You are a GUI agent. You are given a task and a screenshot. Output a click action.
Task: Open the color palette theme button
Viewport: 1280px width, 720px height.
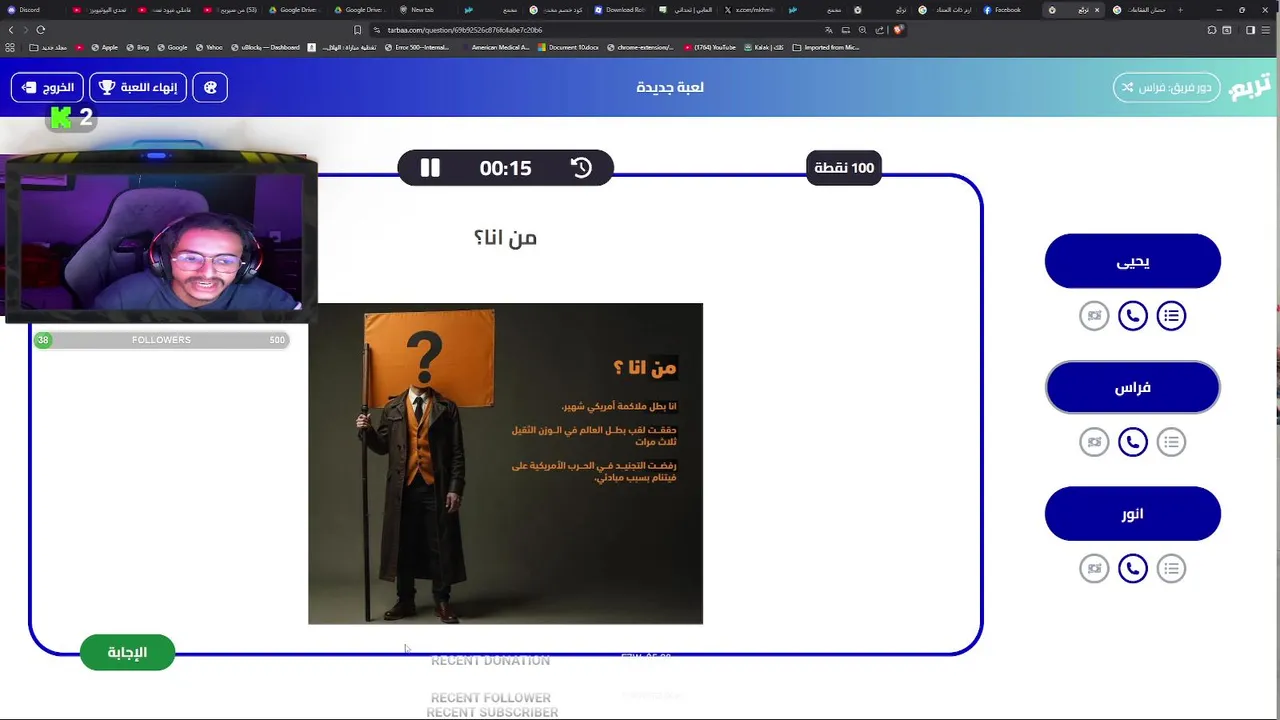(x=210, y=87)
